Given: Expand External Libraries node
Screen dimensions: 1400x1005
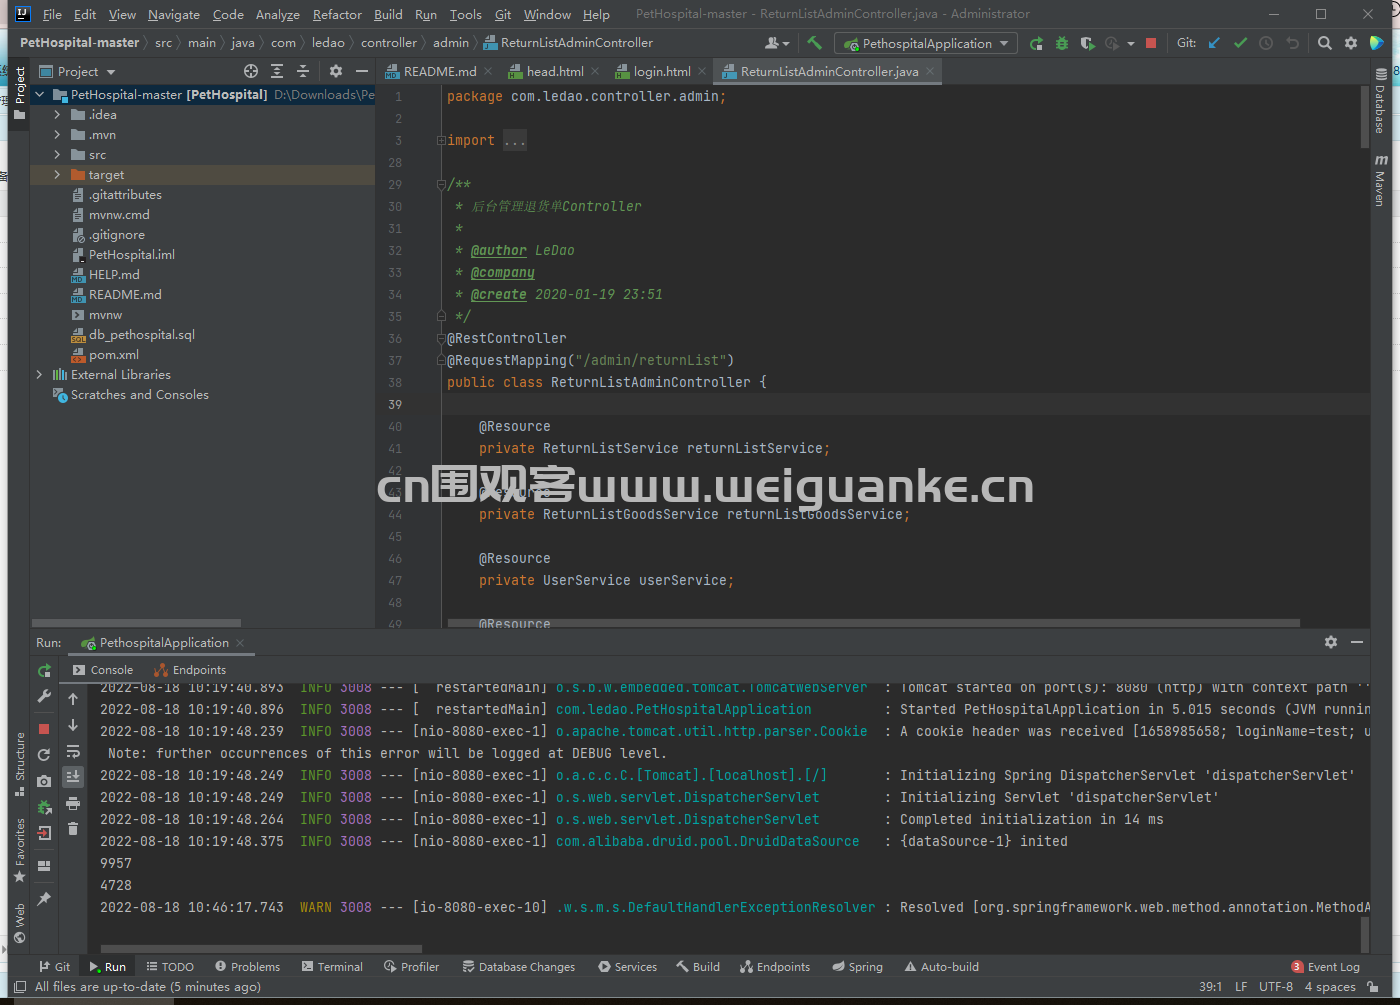Looking at the screenshot, I should click(x=39, y=375).
